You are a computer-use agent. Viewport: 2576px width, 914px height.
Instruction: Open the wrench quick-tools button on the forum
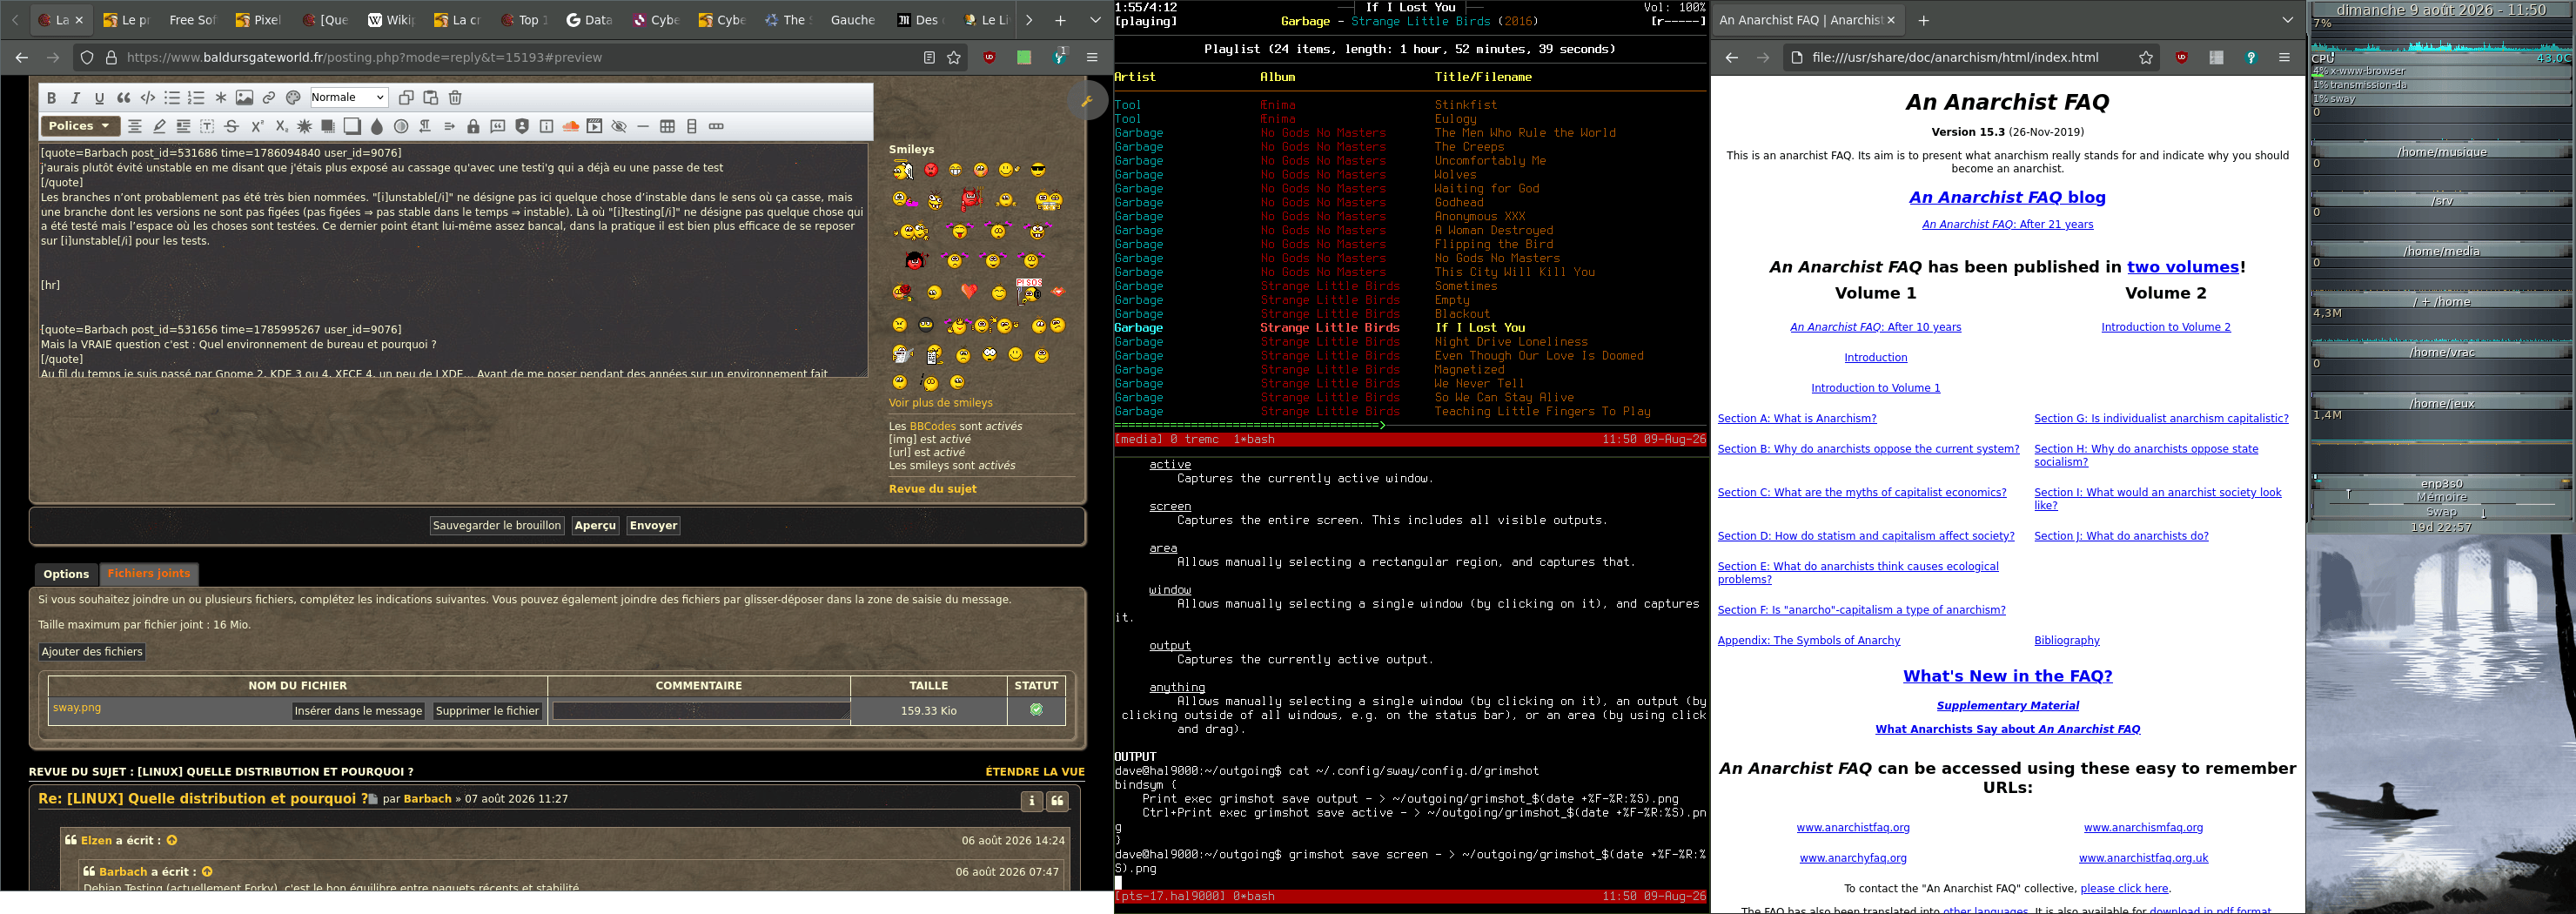pyautogui.click(x=1086, y=101)
